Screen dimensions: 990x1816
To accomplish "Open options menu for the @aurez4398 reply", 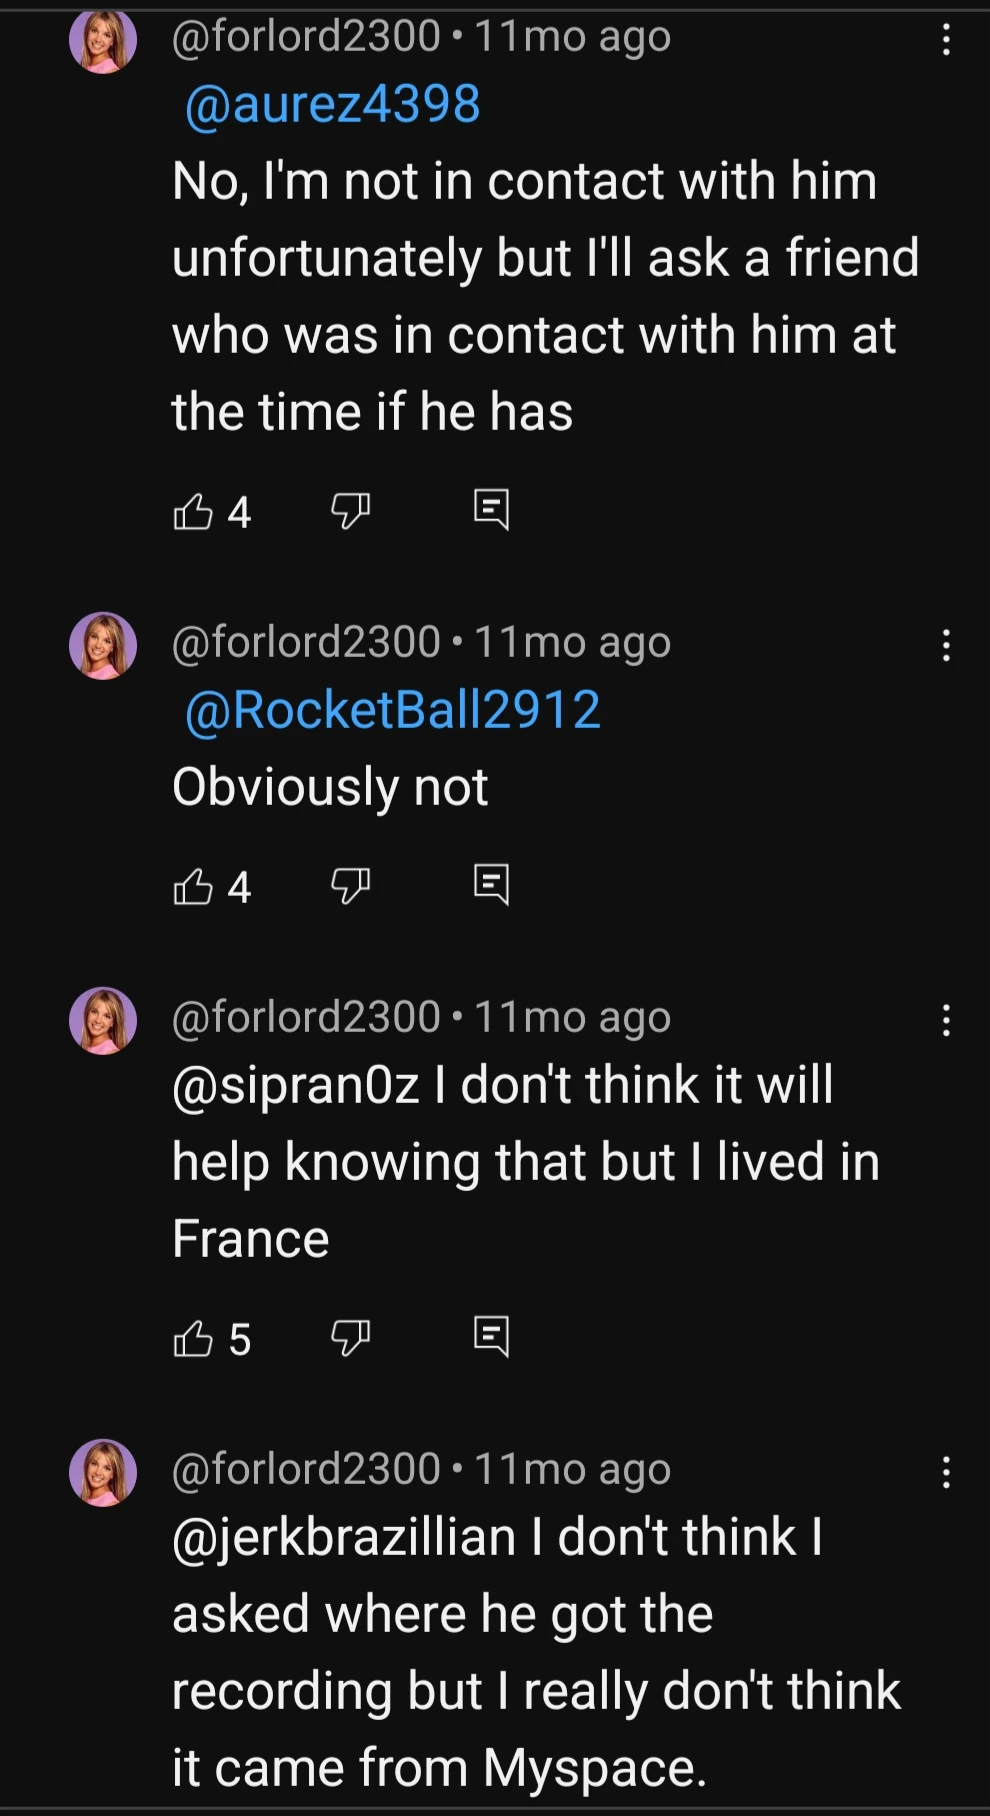I will (946, 39).
